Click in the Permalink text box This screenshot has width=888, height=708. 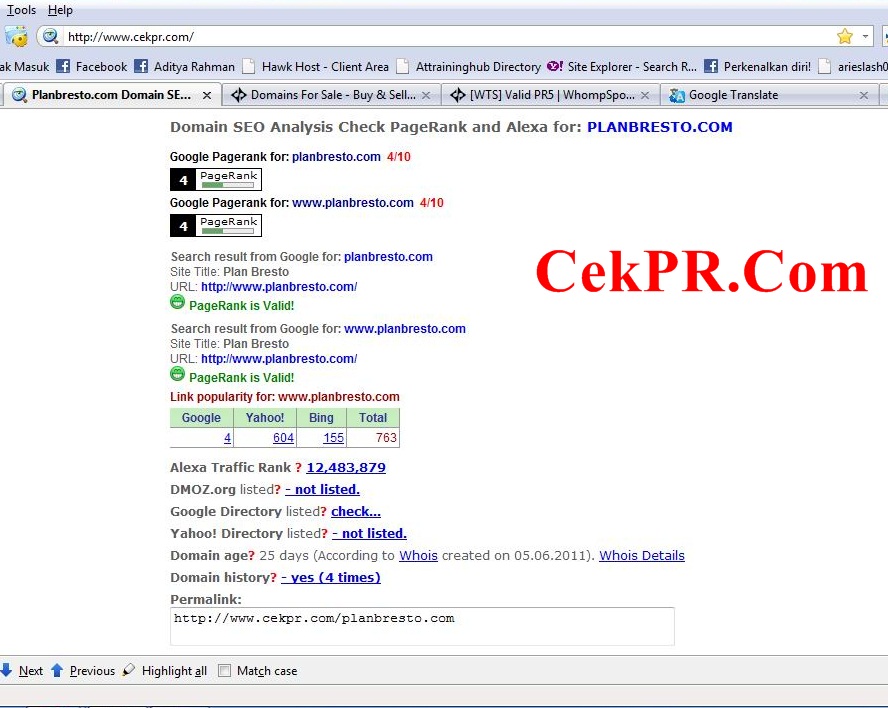[422, 626]
